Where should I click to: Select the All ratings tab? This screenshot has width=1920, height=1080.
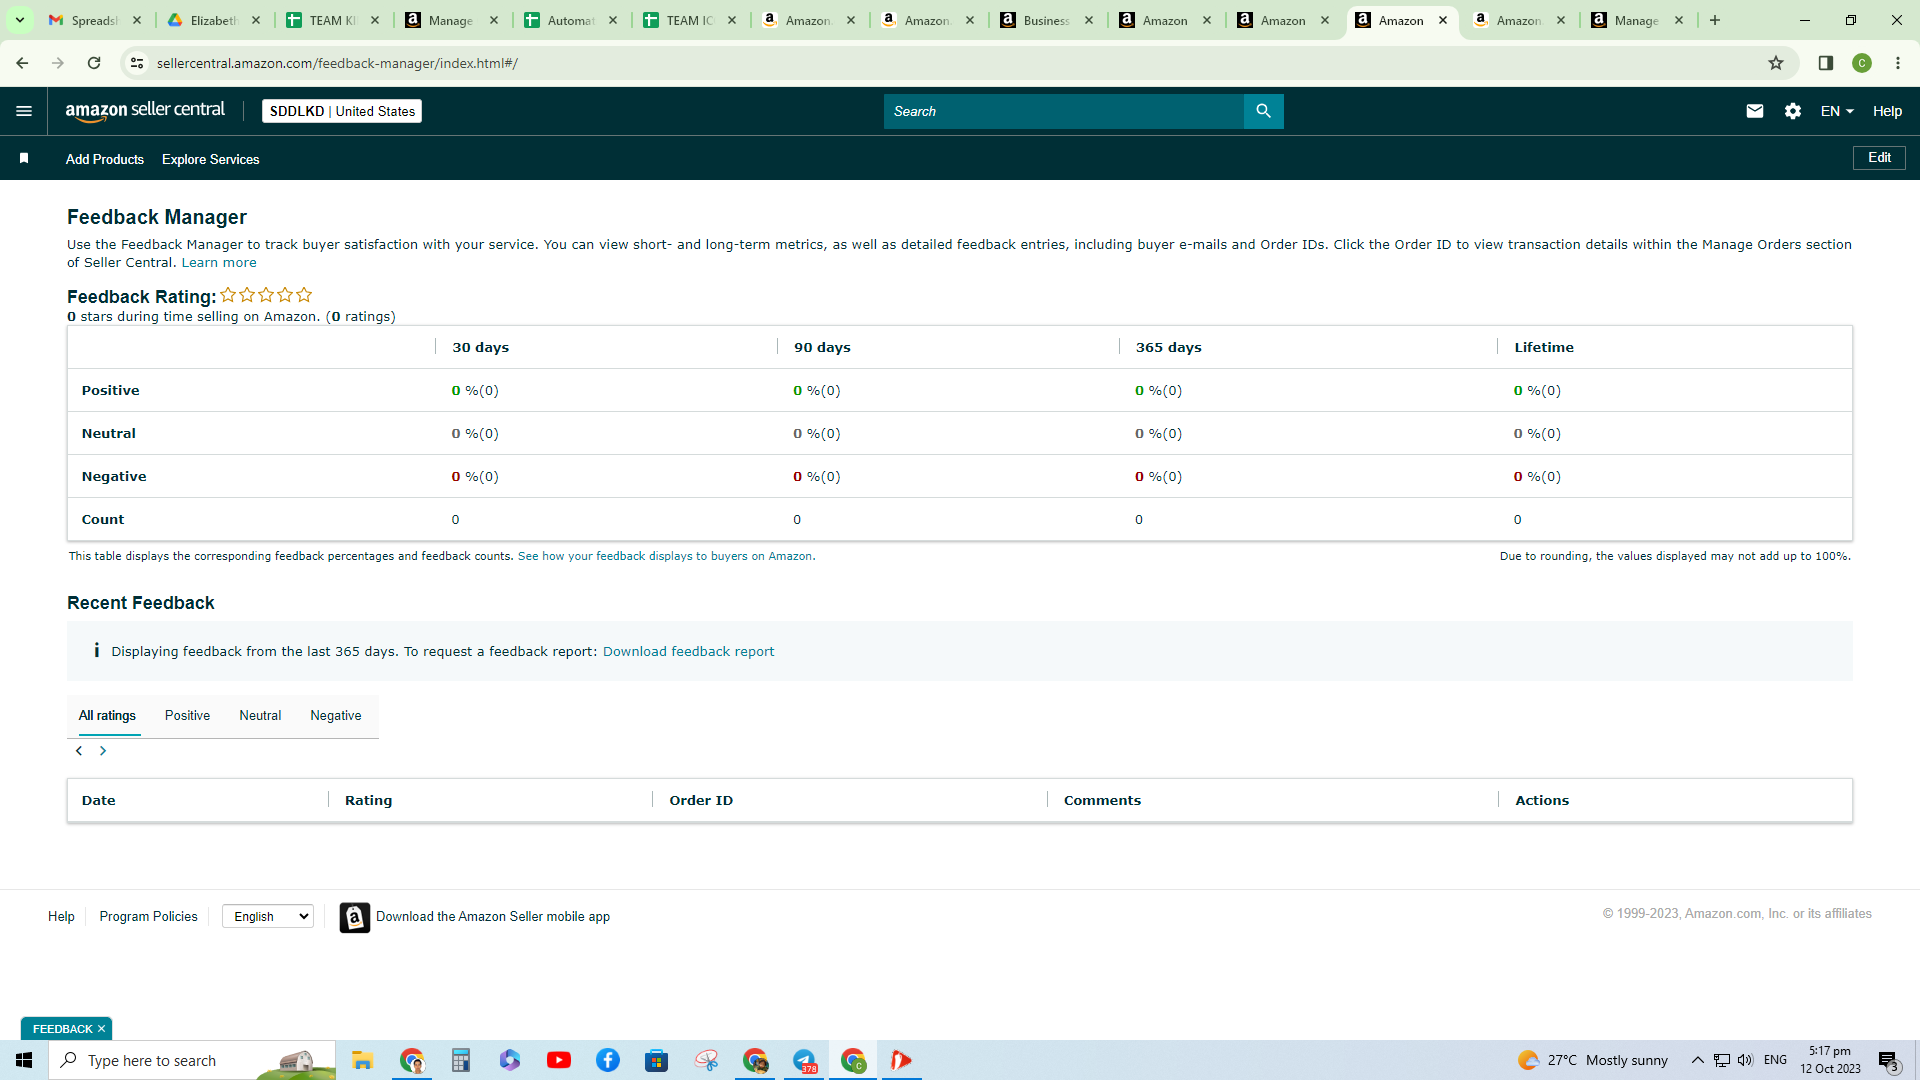(x=107, y=716)
